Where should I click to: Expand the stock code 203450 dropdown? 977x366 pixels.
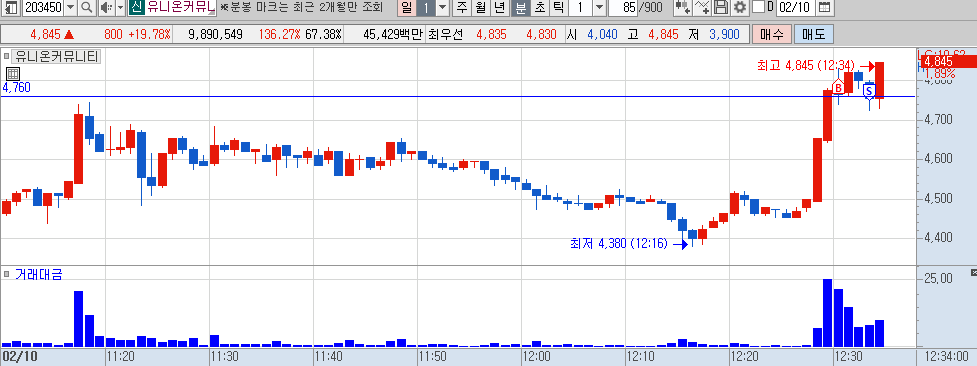coord(70,7)
